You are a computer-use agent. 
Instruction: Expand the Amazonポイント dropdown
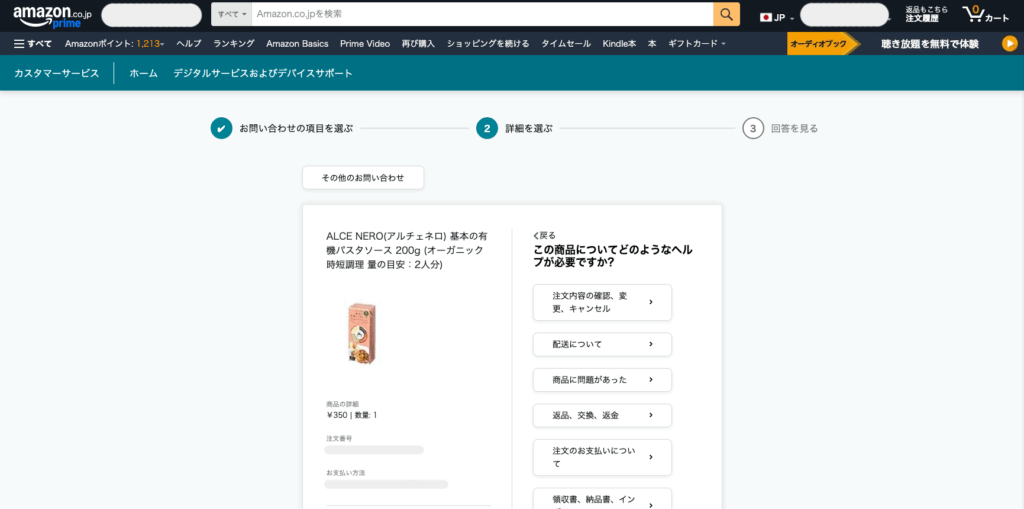114,44
